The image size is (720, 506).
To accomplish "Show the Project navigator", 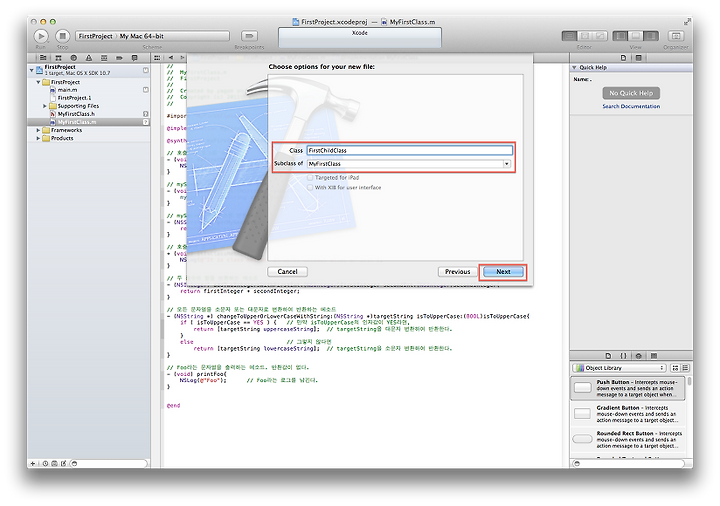I will 43,58.
